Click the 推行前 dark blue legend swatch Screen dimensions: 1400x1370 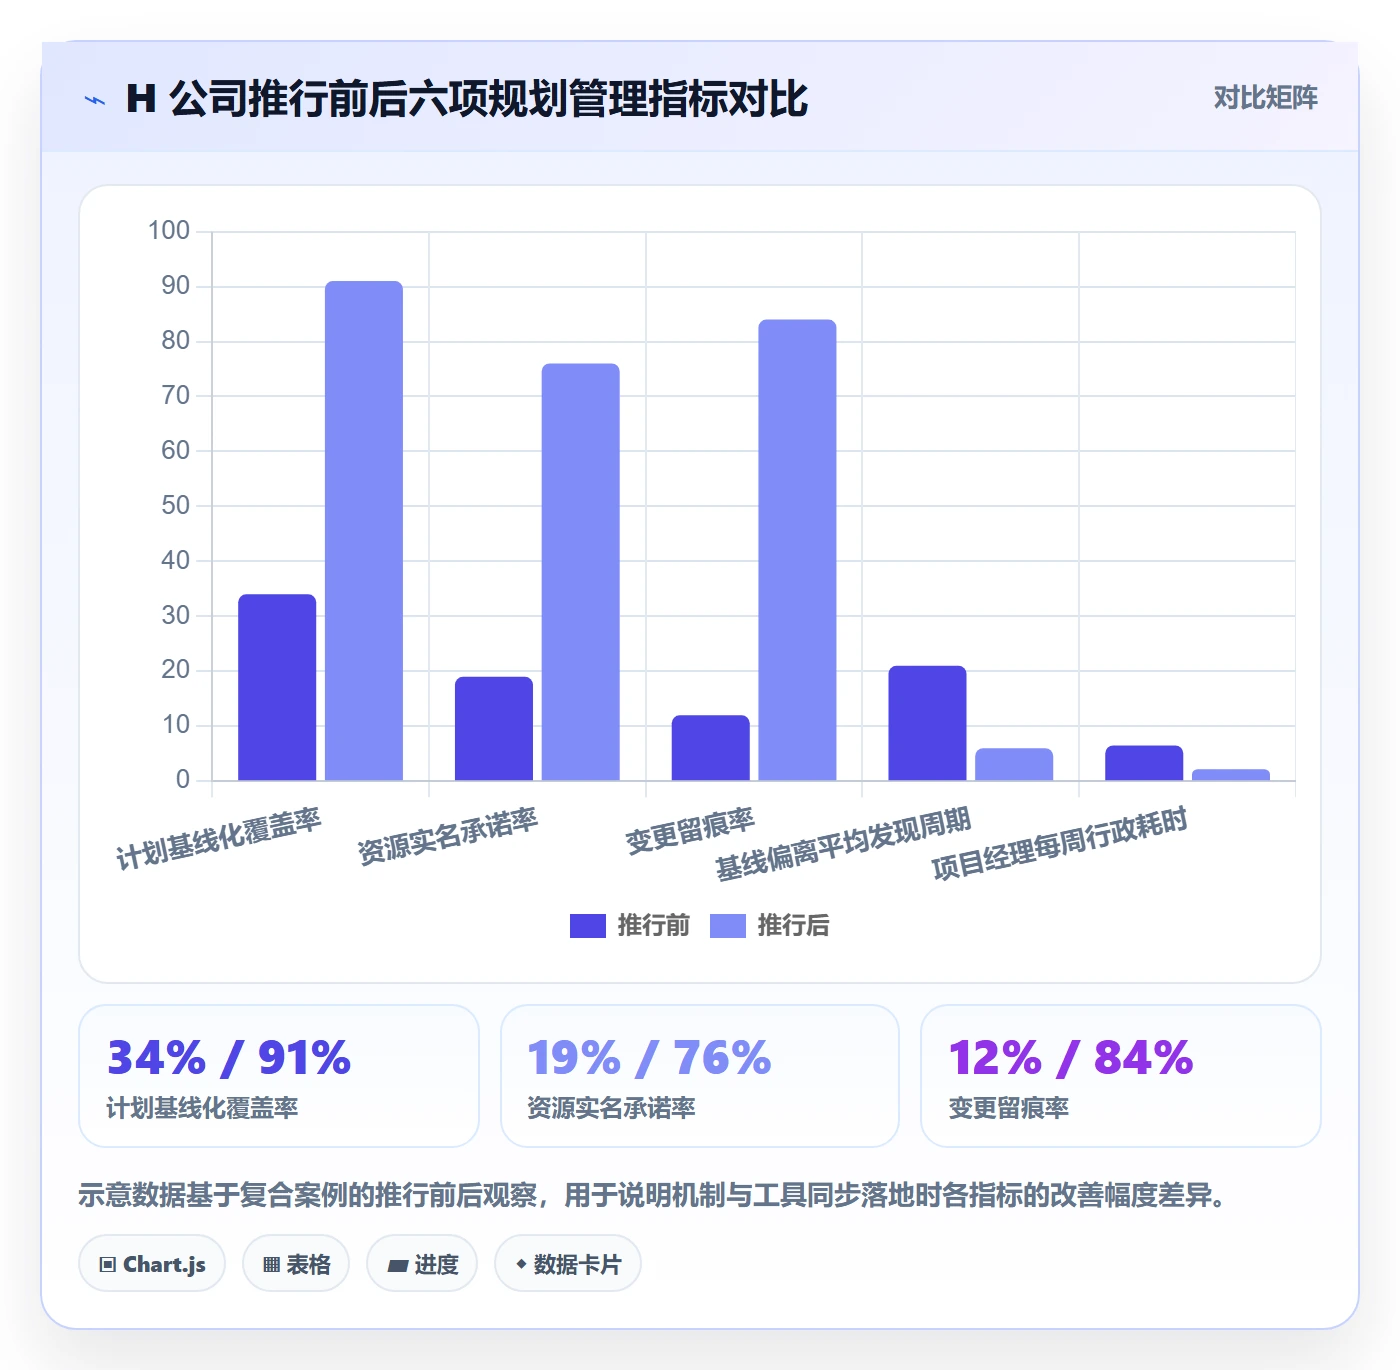pyautogui.click(x=588, y=926)
